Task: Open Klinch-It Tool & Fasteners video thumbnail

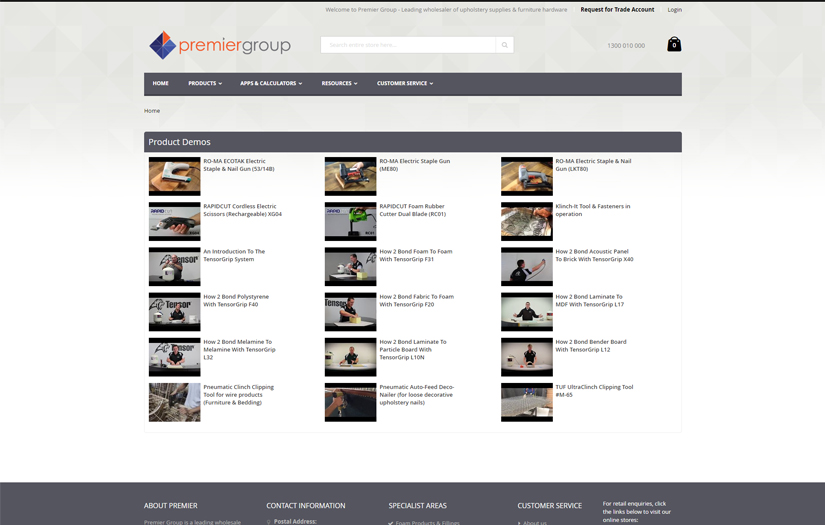Action: [527, 221]
